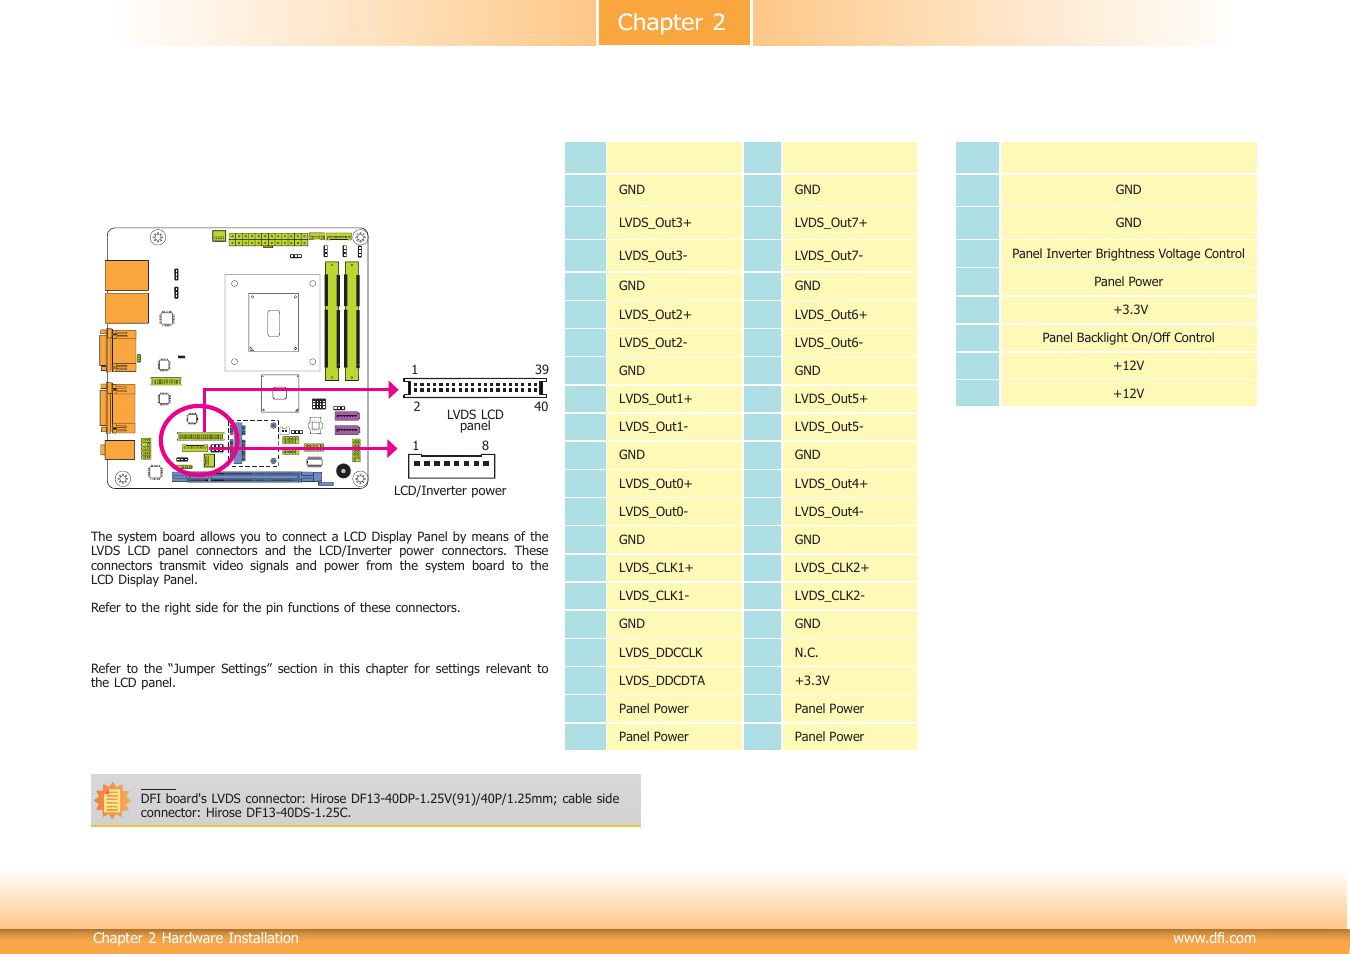Click the 8-pin LCD/Inverter power connector drawing

tap(452, 465)
